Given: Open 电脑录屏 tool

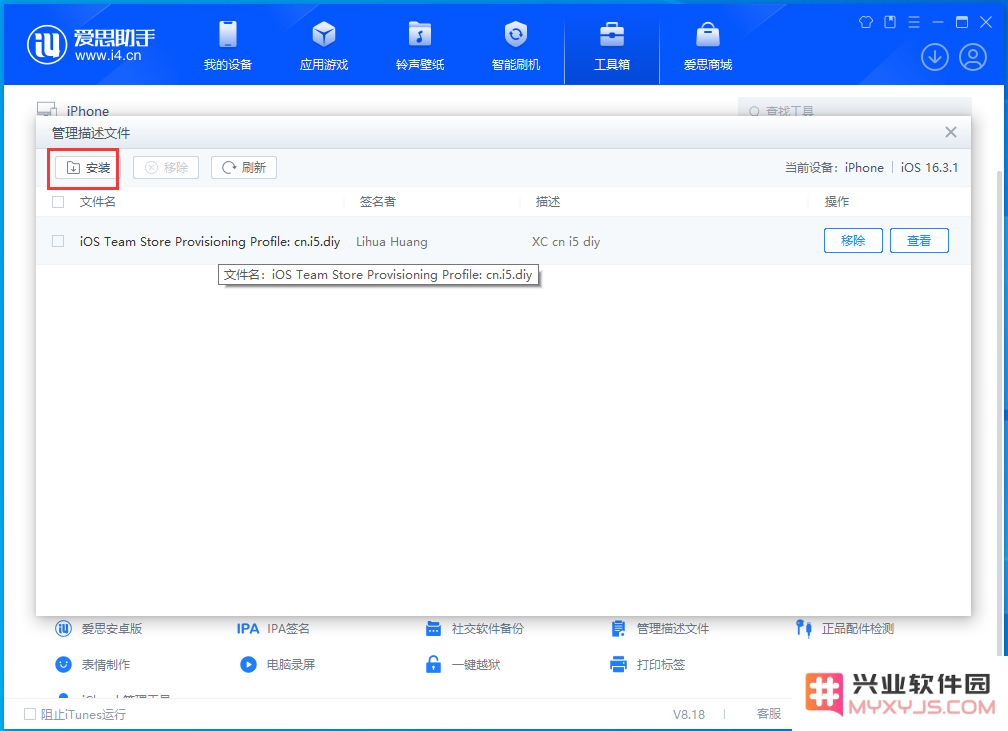Looking at the screenshot, I should (x=278, y=664).
